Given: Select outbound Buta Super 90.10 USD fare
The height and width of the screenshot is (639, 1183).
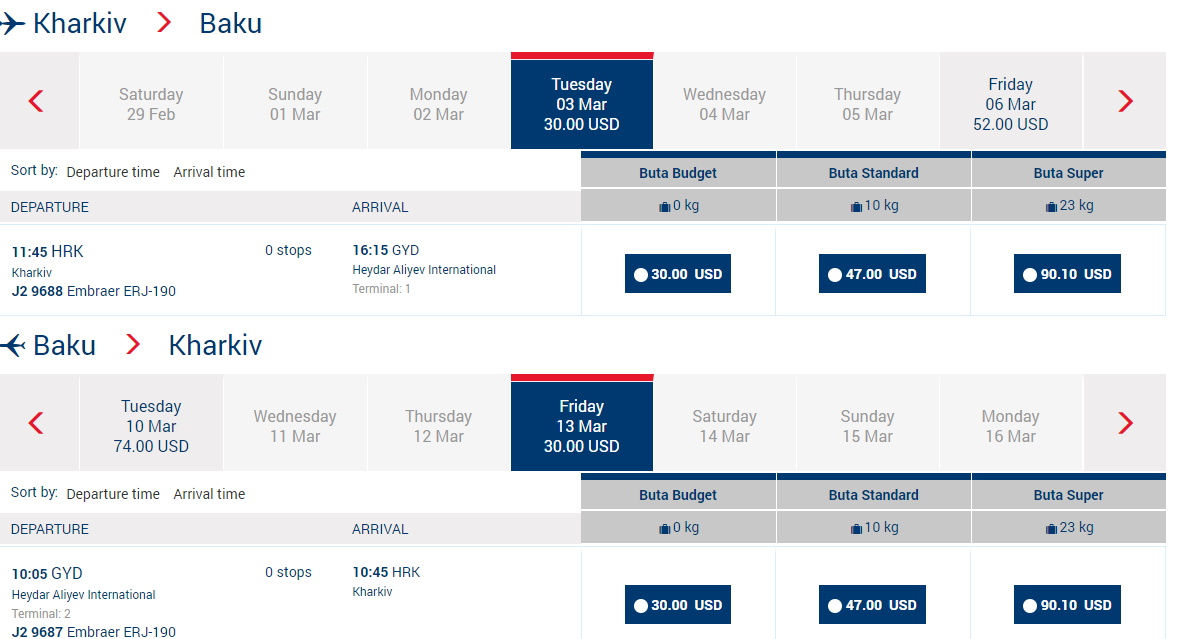Looking at the screenshot, I should coord(1067,274).
